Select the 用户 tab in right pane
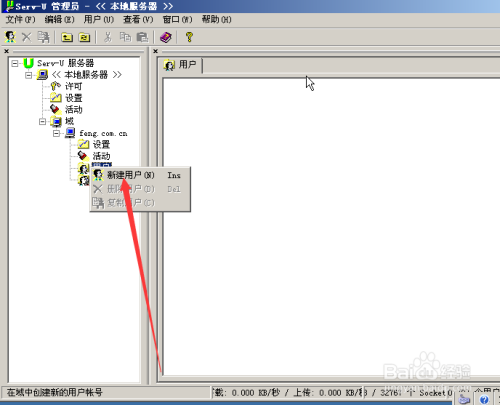The height and width of the screenshot is (405, 500). pyautogui.click(x=182, y=65)
